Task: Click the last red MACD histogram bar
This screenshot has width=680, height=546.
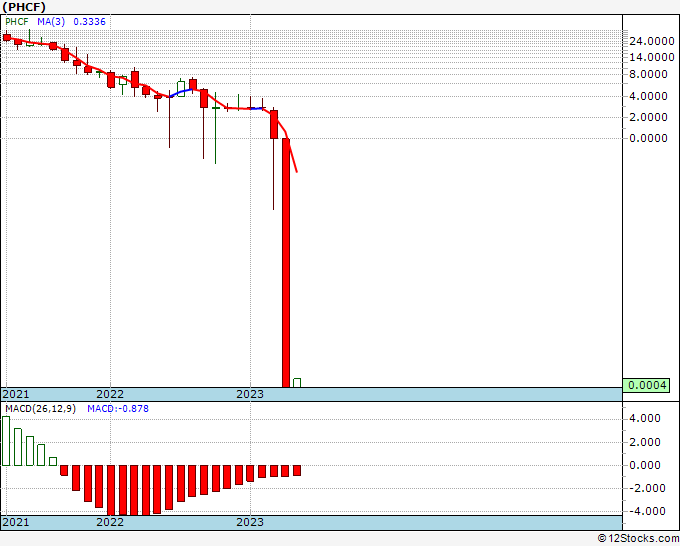Action: click(x=297, y=471)
